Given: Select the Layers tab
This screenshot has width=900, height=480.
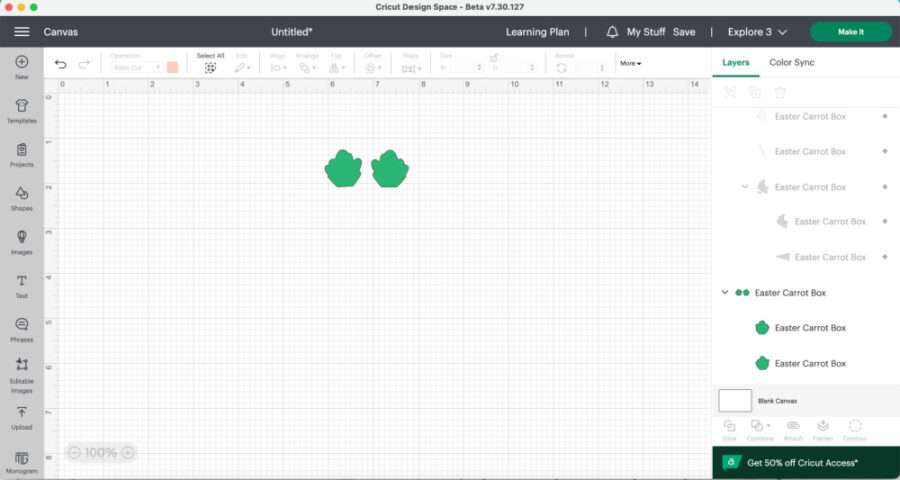Looking at the screenshot, I should 736,62.
